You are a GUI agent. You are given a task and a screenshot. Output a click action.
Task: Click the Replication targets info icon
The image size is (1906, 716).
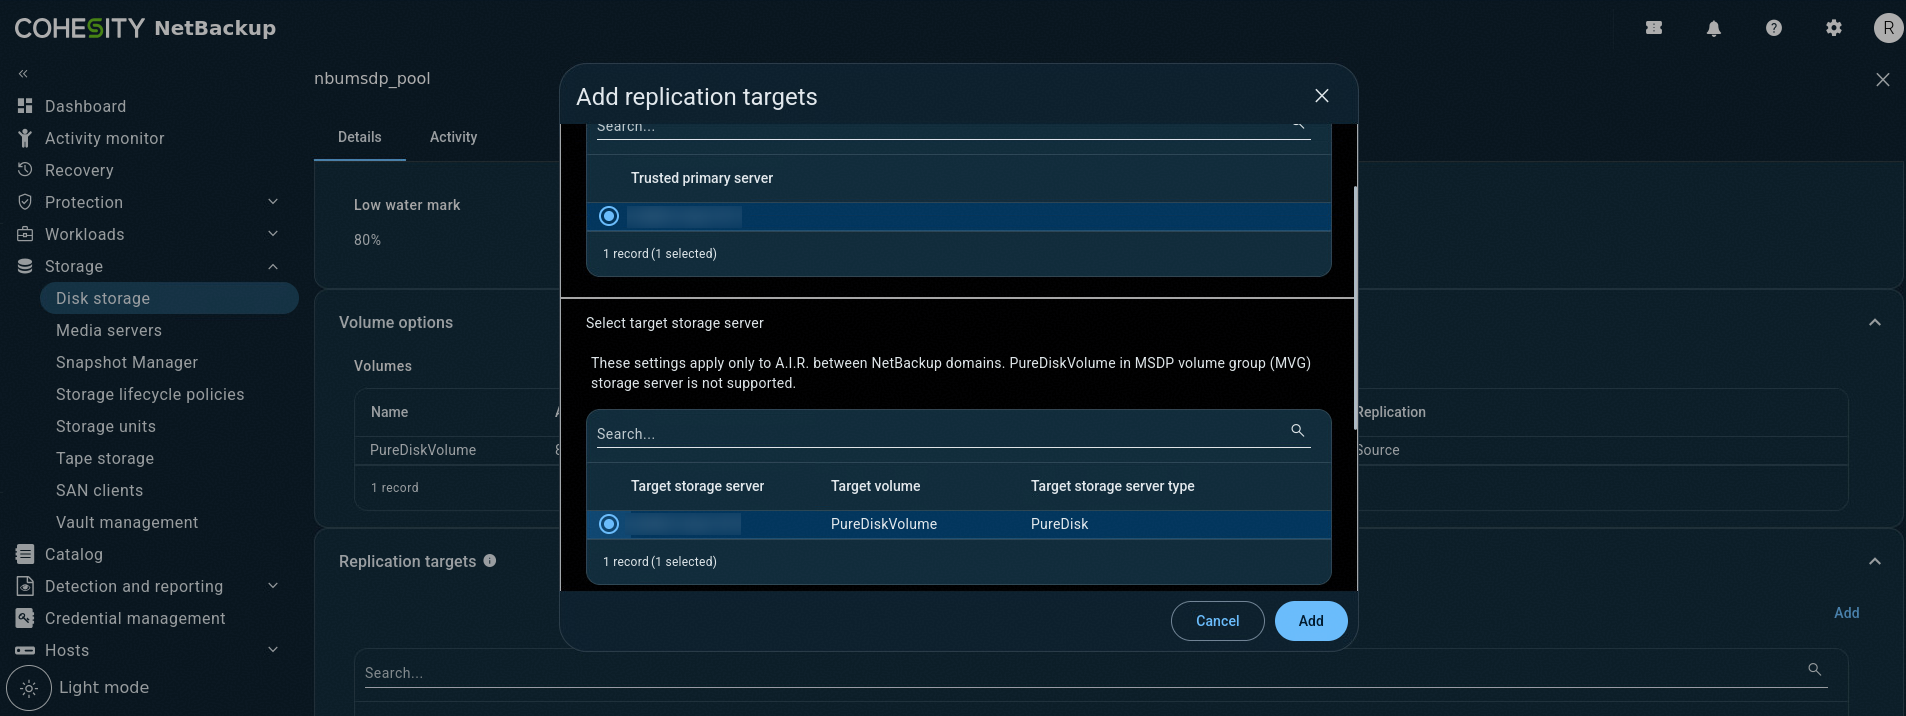pyautogui.click(x=490, y=561)
